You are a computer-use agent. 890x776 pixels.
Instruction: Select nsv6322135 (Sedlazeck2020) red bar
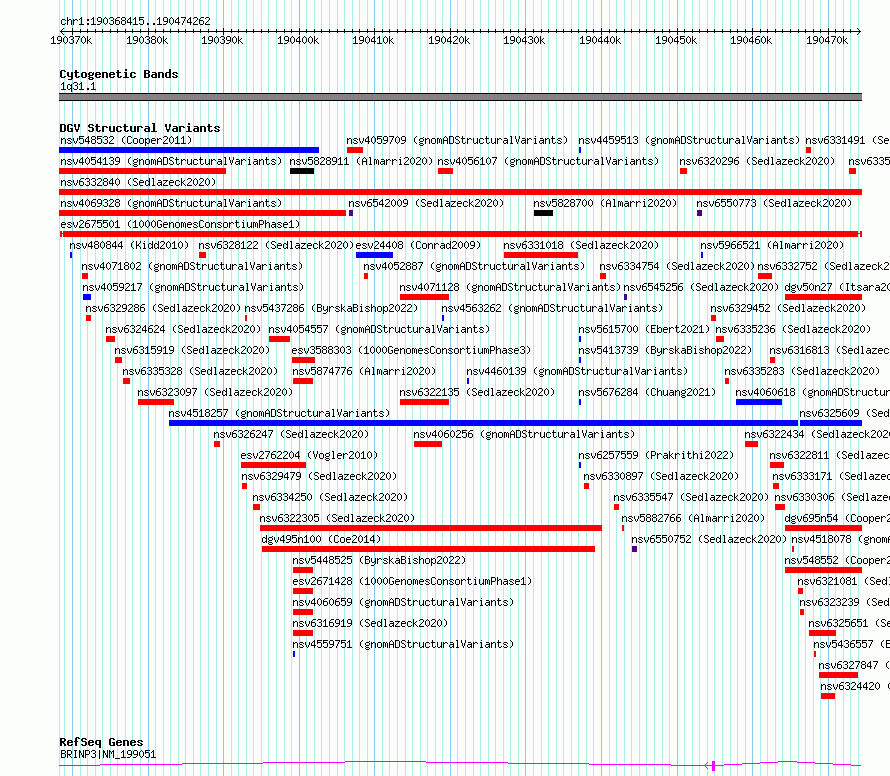pos(425,402)
